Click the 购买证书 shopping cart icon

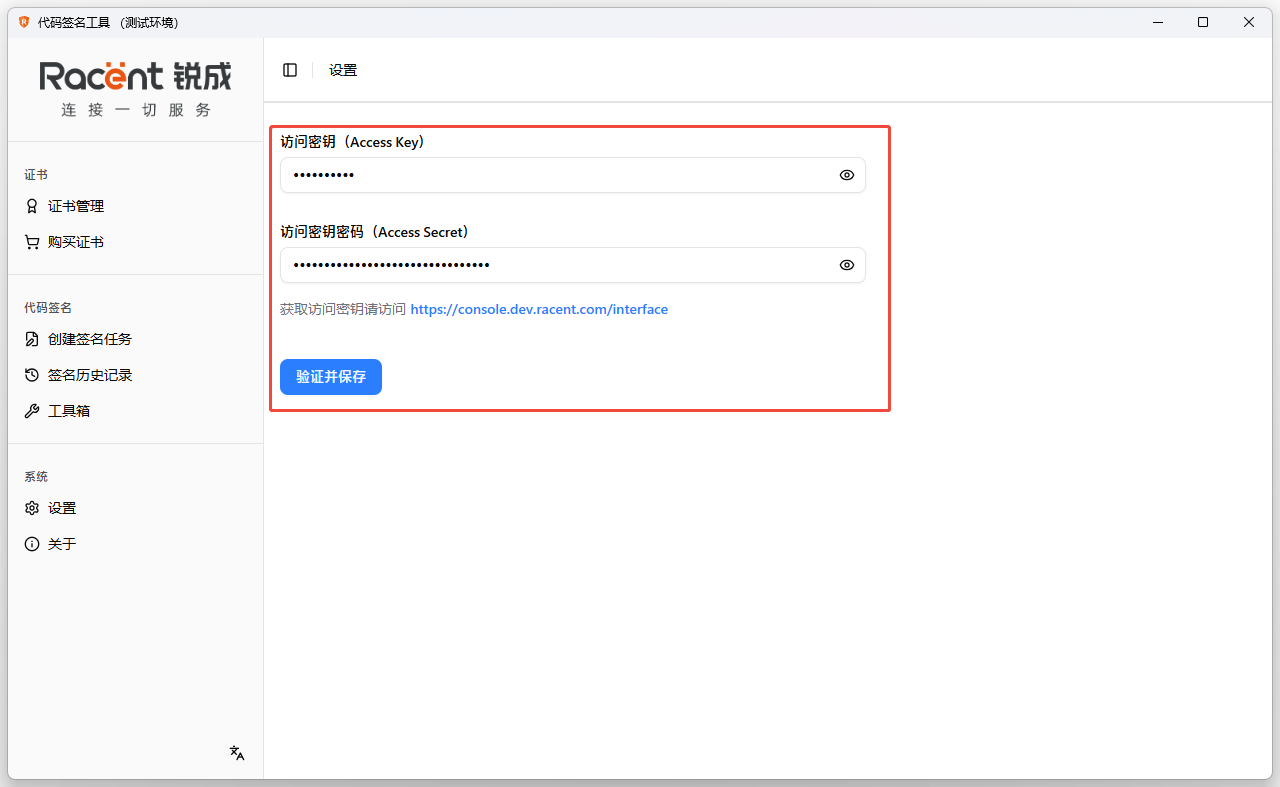[x=32, y=242]
